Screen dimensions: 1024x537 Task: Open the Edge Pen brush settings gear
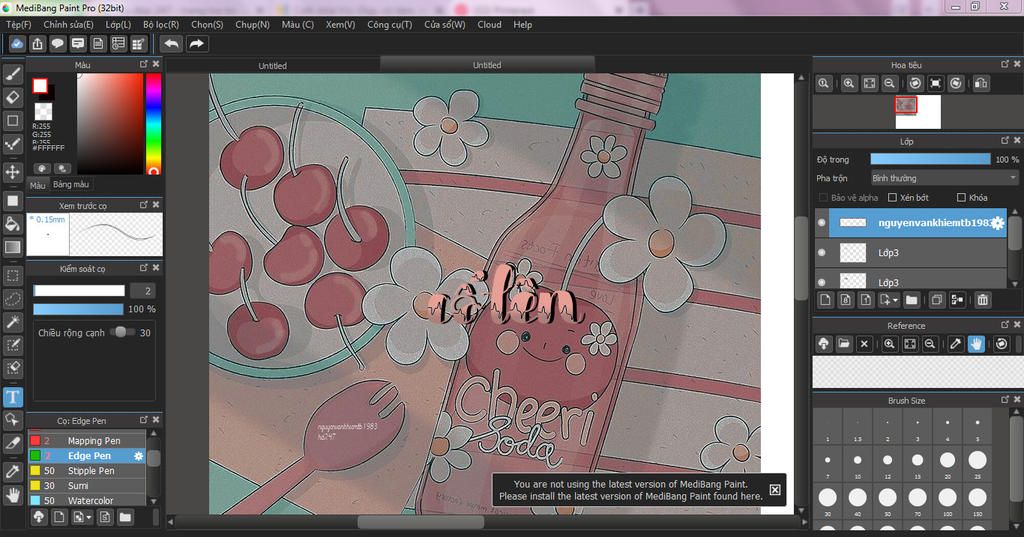click(138, 456)
